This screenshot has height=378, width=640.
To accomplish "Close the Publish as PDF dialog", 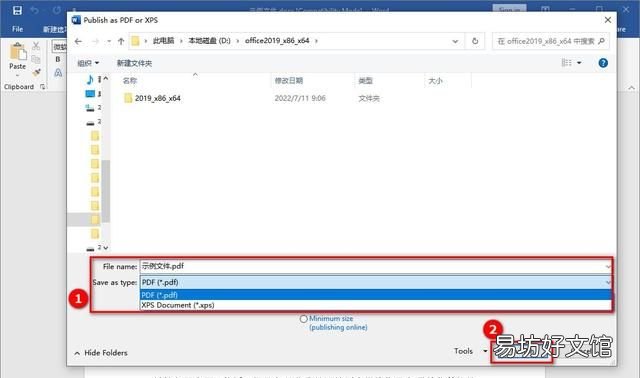I will tap(608, 20).
